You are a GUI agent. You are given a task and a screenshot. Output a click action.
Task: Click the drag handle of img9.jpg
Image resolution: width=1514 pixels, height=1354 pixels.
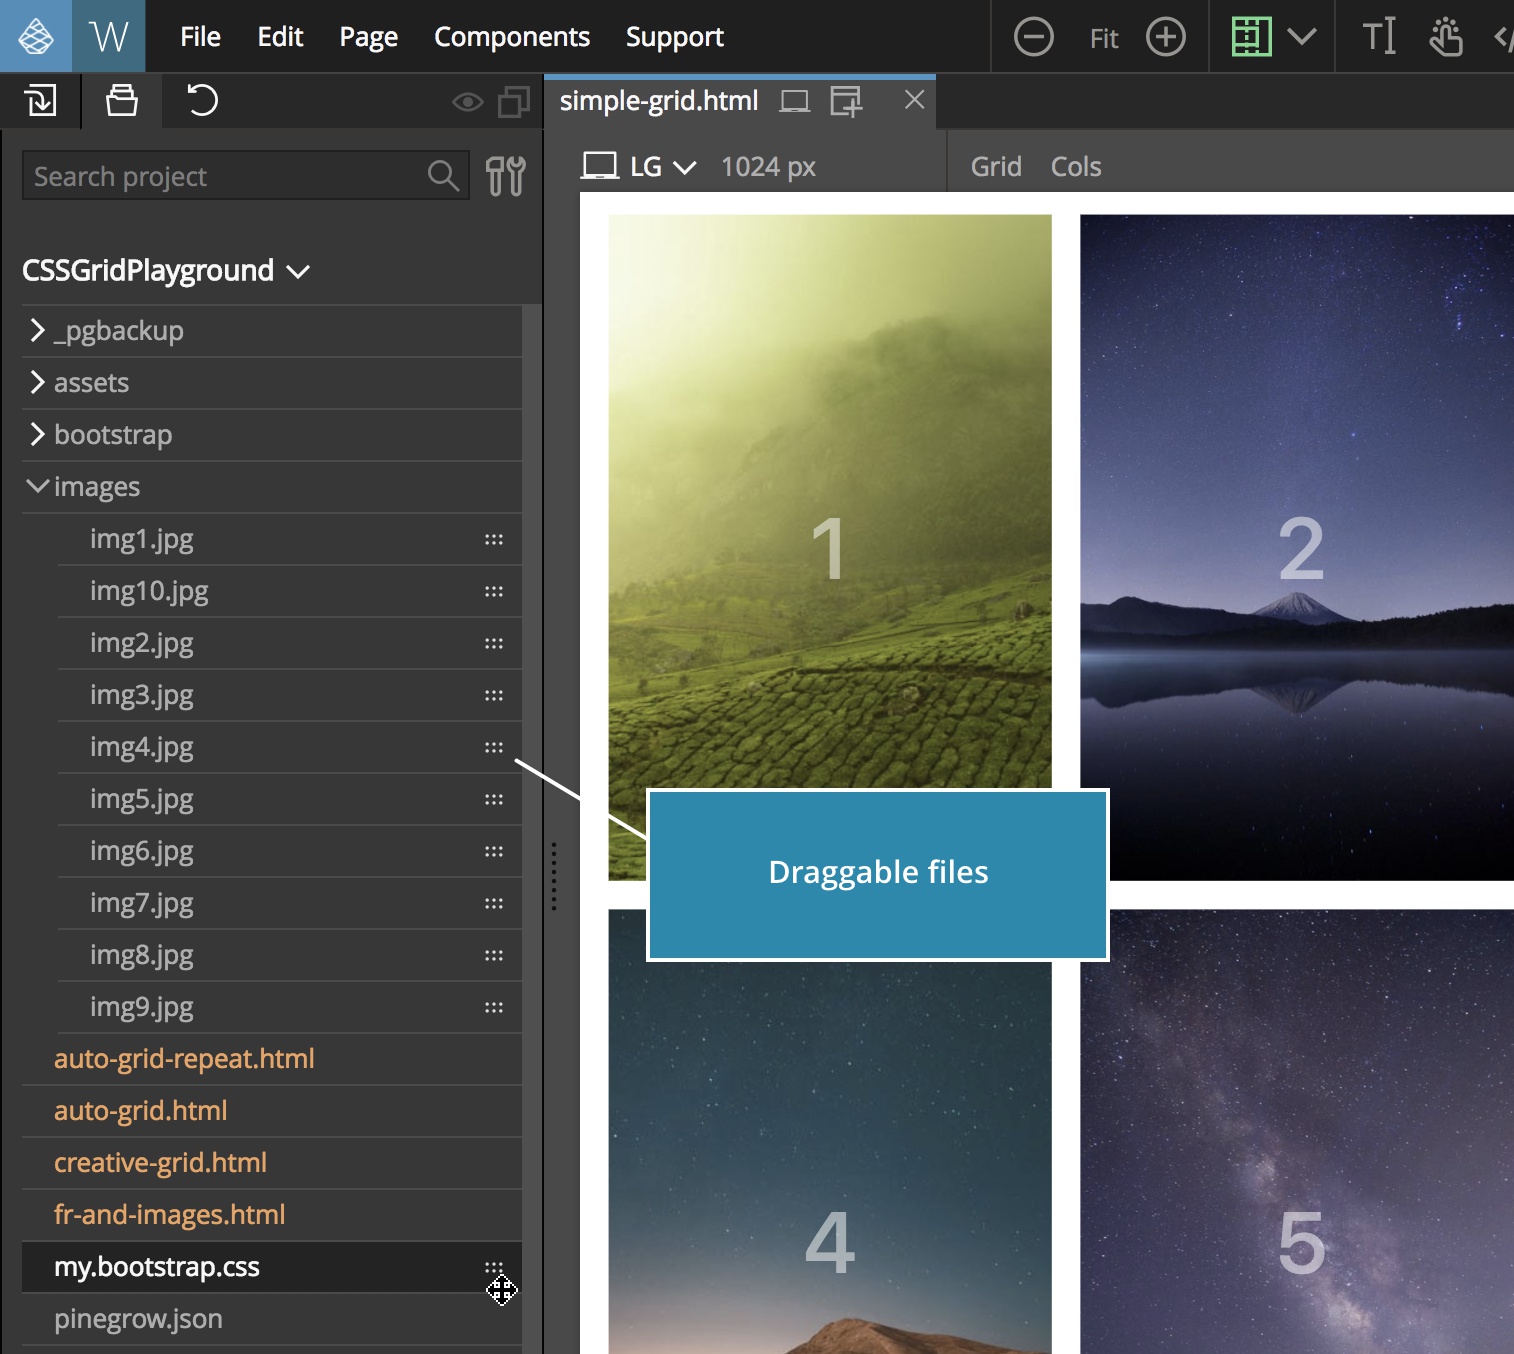click(494, 1007)
